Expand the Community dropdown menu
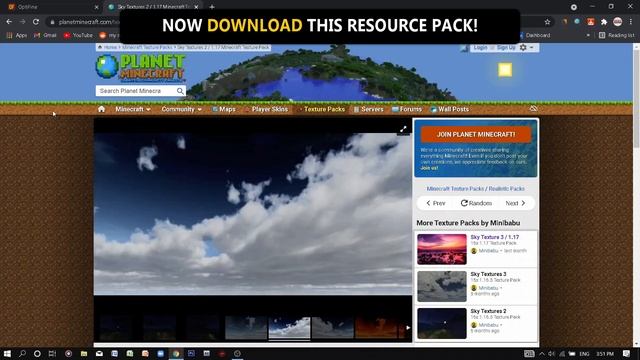Image resolution: width=640 pixels, height=360 pixels. (181, 109)
